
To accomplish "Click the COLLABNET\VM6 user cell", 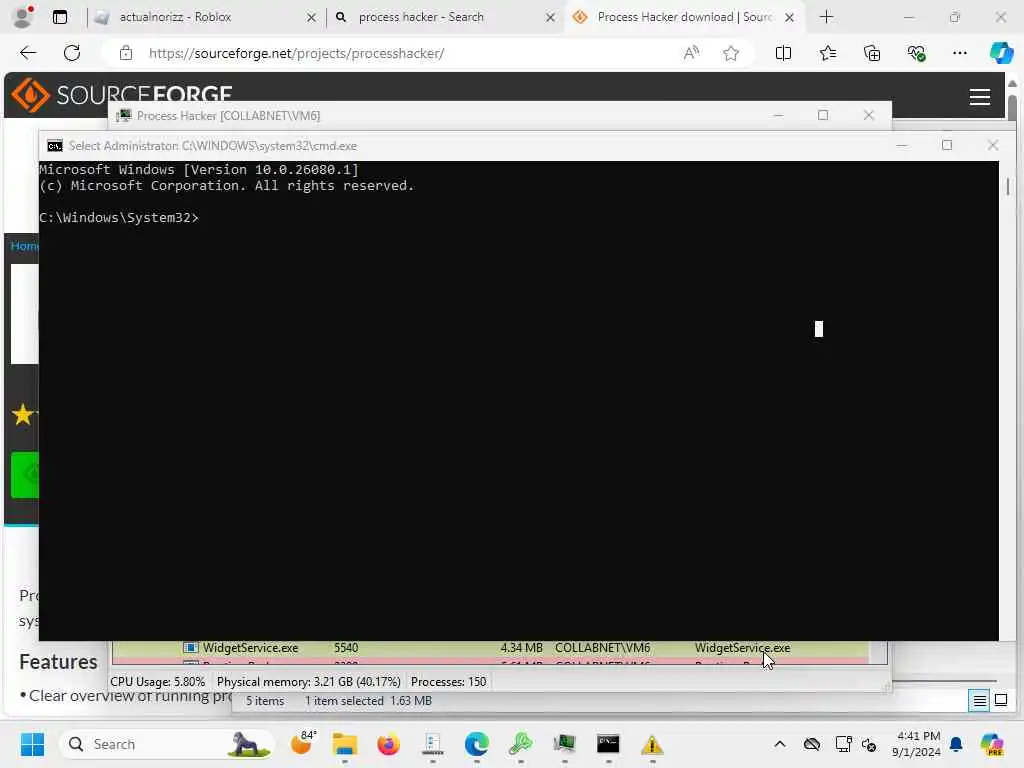I will pos(602,648).
